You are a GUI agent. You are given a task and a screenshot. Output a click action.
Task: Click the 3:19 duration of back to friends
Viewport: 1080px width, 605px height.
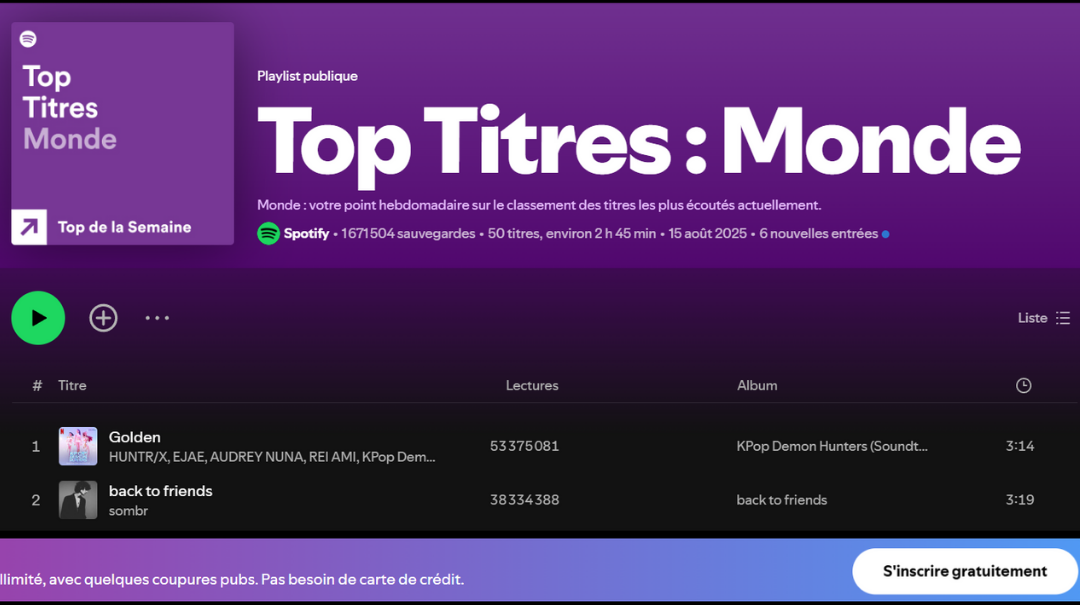coord(1019,500)
